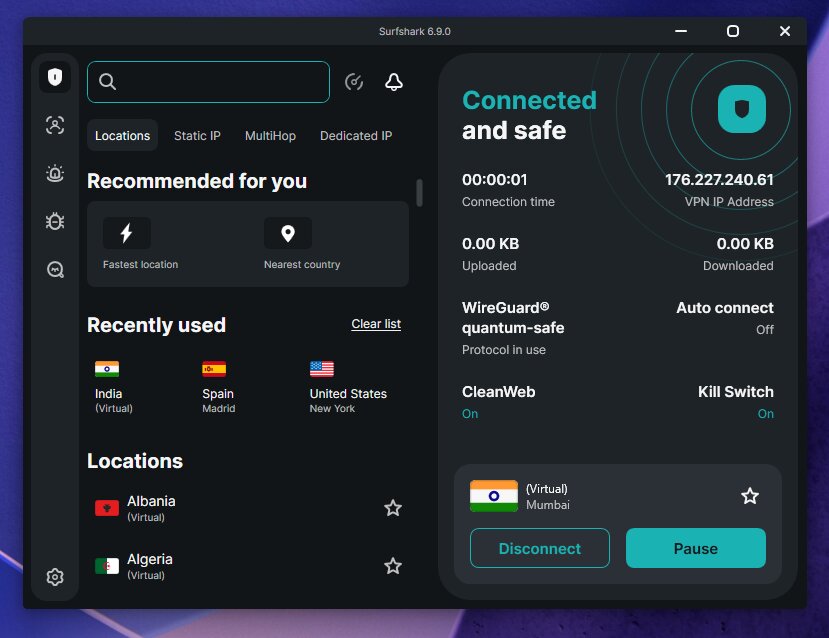Image resolution: width=829 pixels, height=638 pixels.
Task: Favorite the Albania location star
Action: 393,508
